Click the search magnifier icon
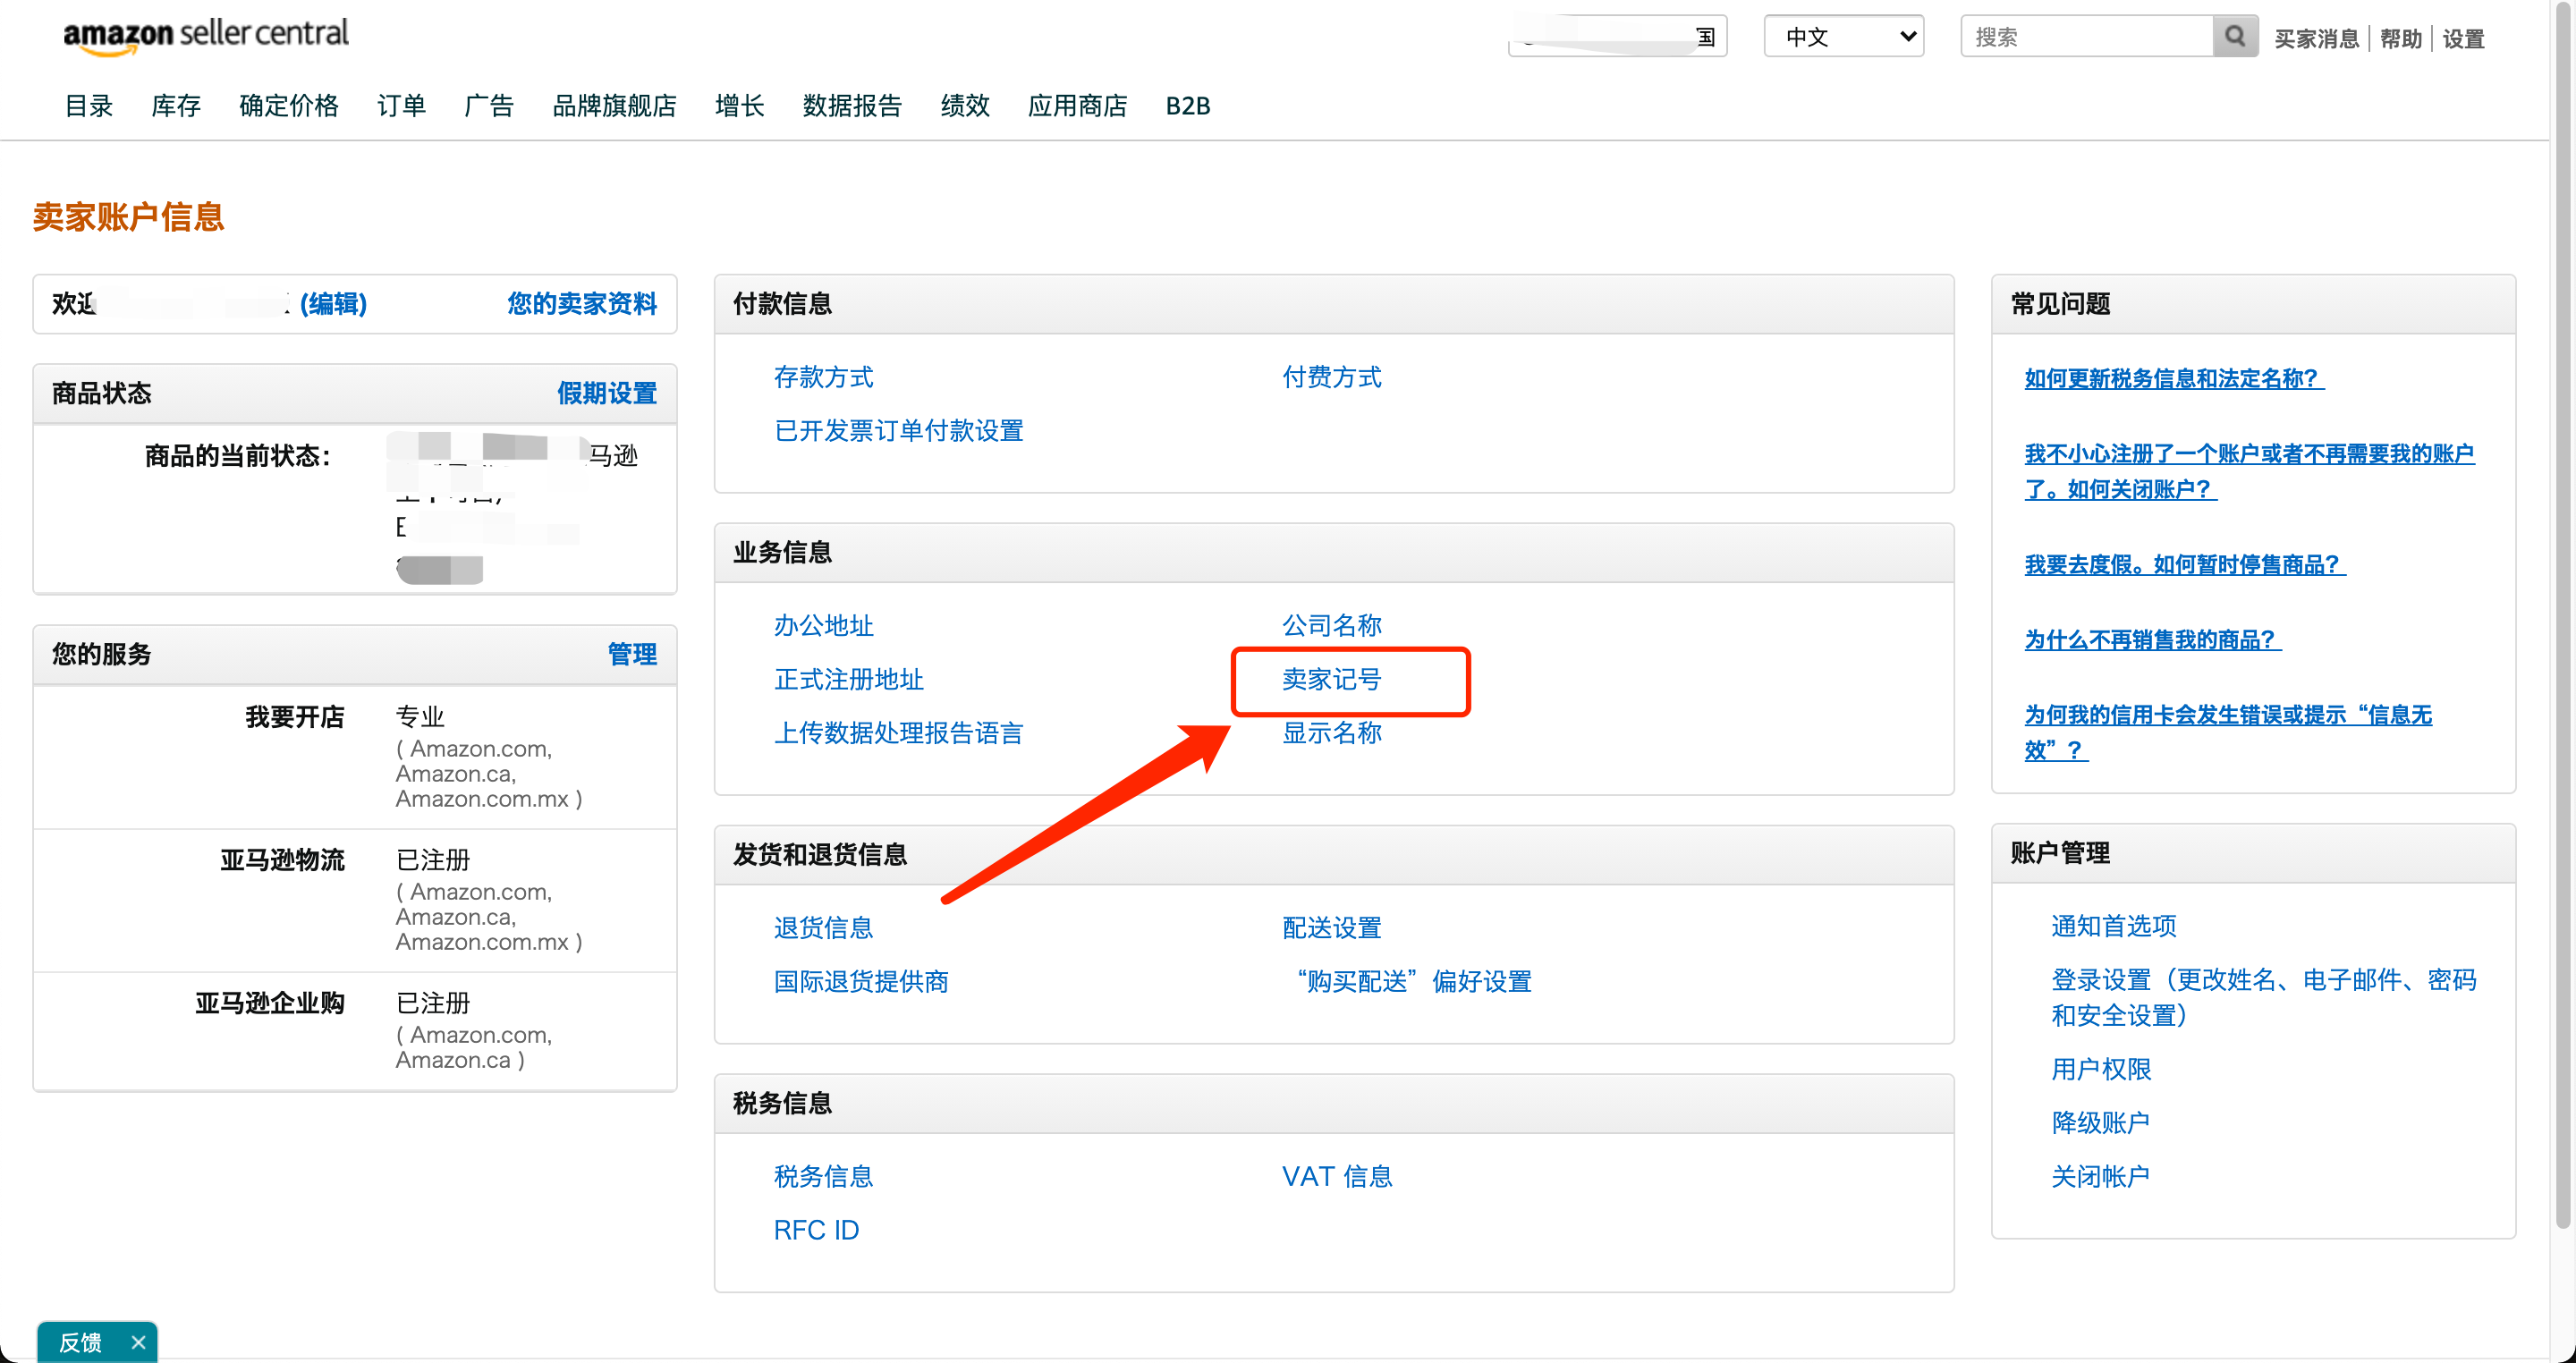Screen dimensions: 2576x1363 pyautogui.click(x=2234, y=37)
